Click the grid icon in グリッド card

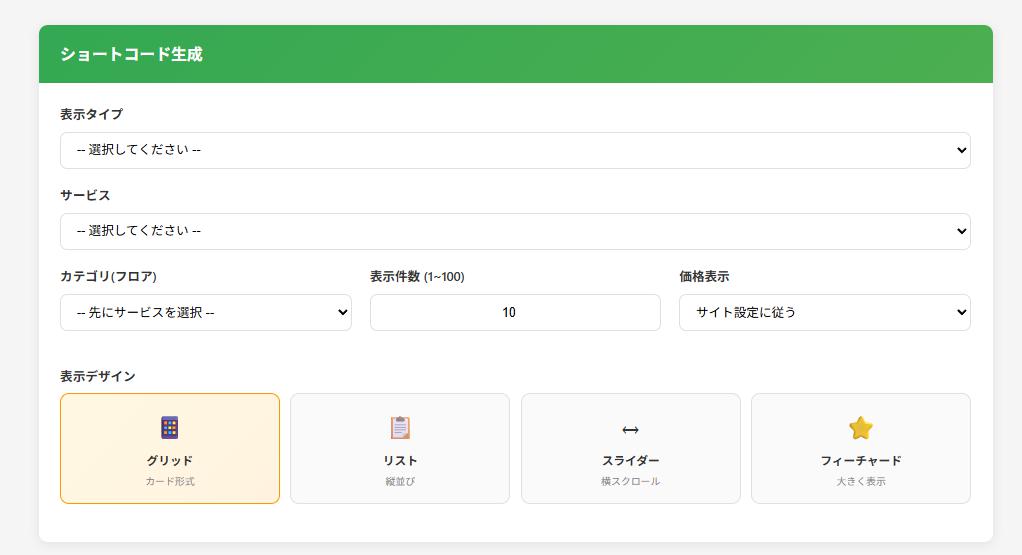point(169,428)
